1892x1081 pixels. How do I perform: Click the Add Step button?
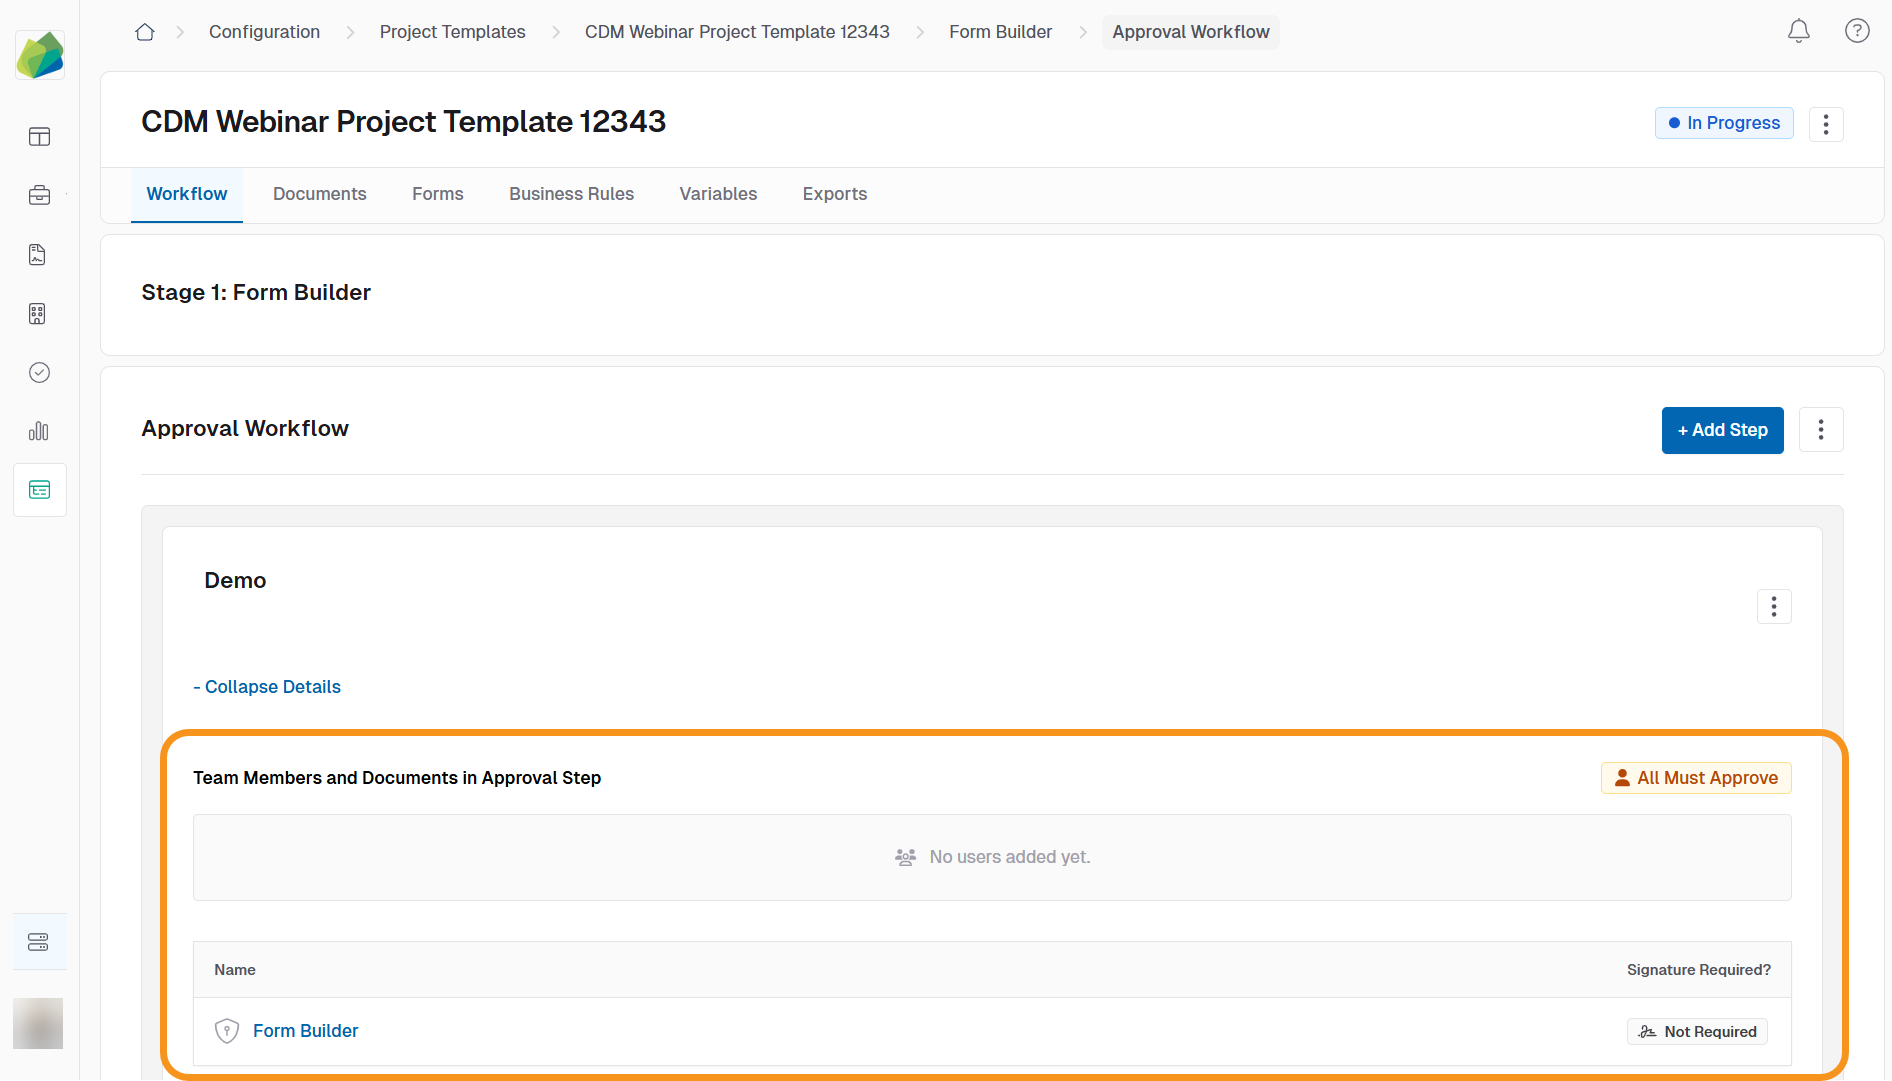pyautogui.click(x=1722, y=430)
